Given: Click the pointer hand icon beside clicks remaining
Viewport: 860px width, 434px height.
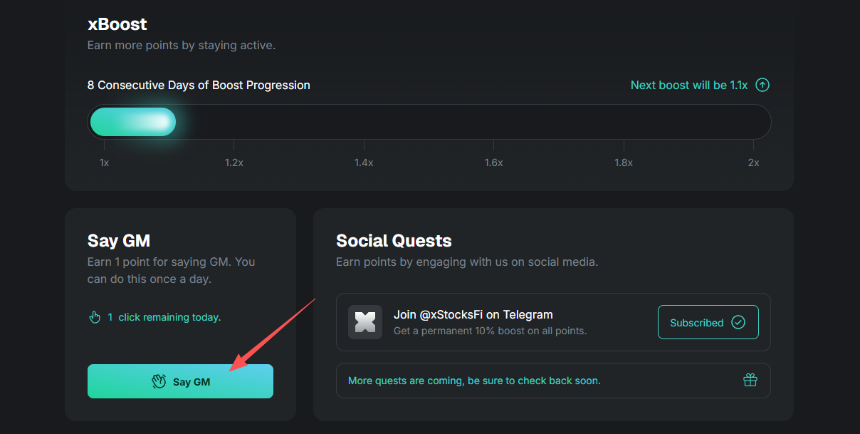Looking at the screenshot, I should (x=95, y=317).
